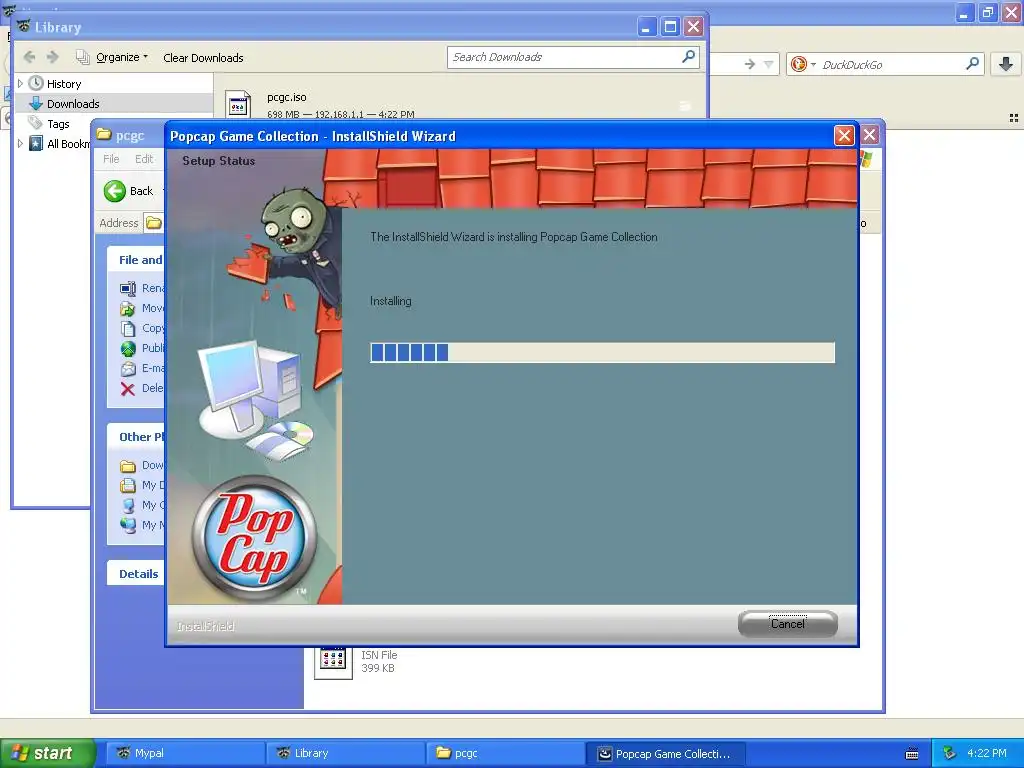Switch to Mypal in taskbar

(184, 753)
